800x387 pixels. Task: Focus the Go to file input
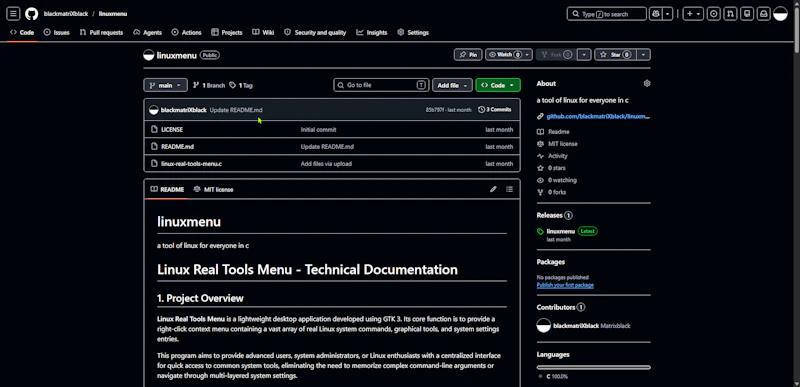click(381, 85)
